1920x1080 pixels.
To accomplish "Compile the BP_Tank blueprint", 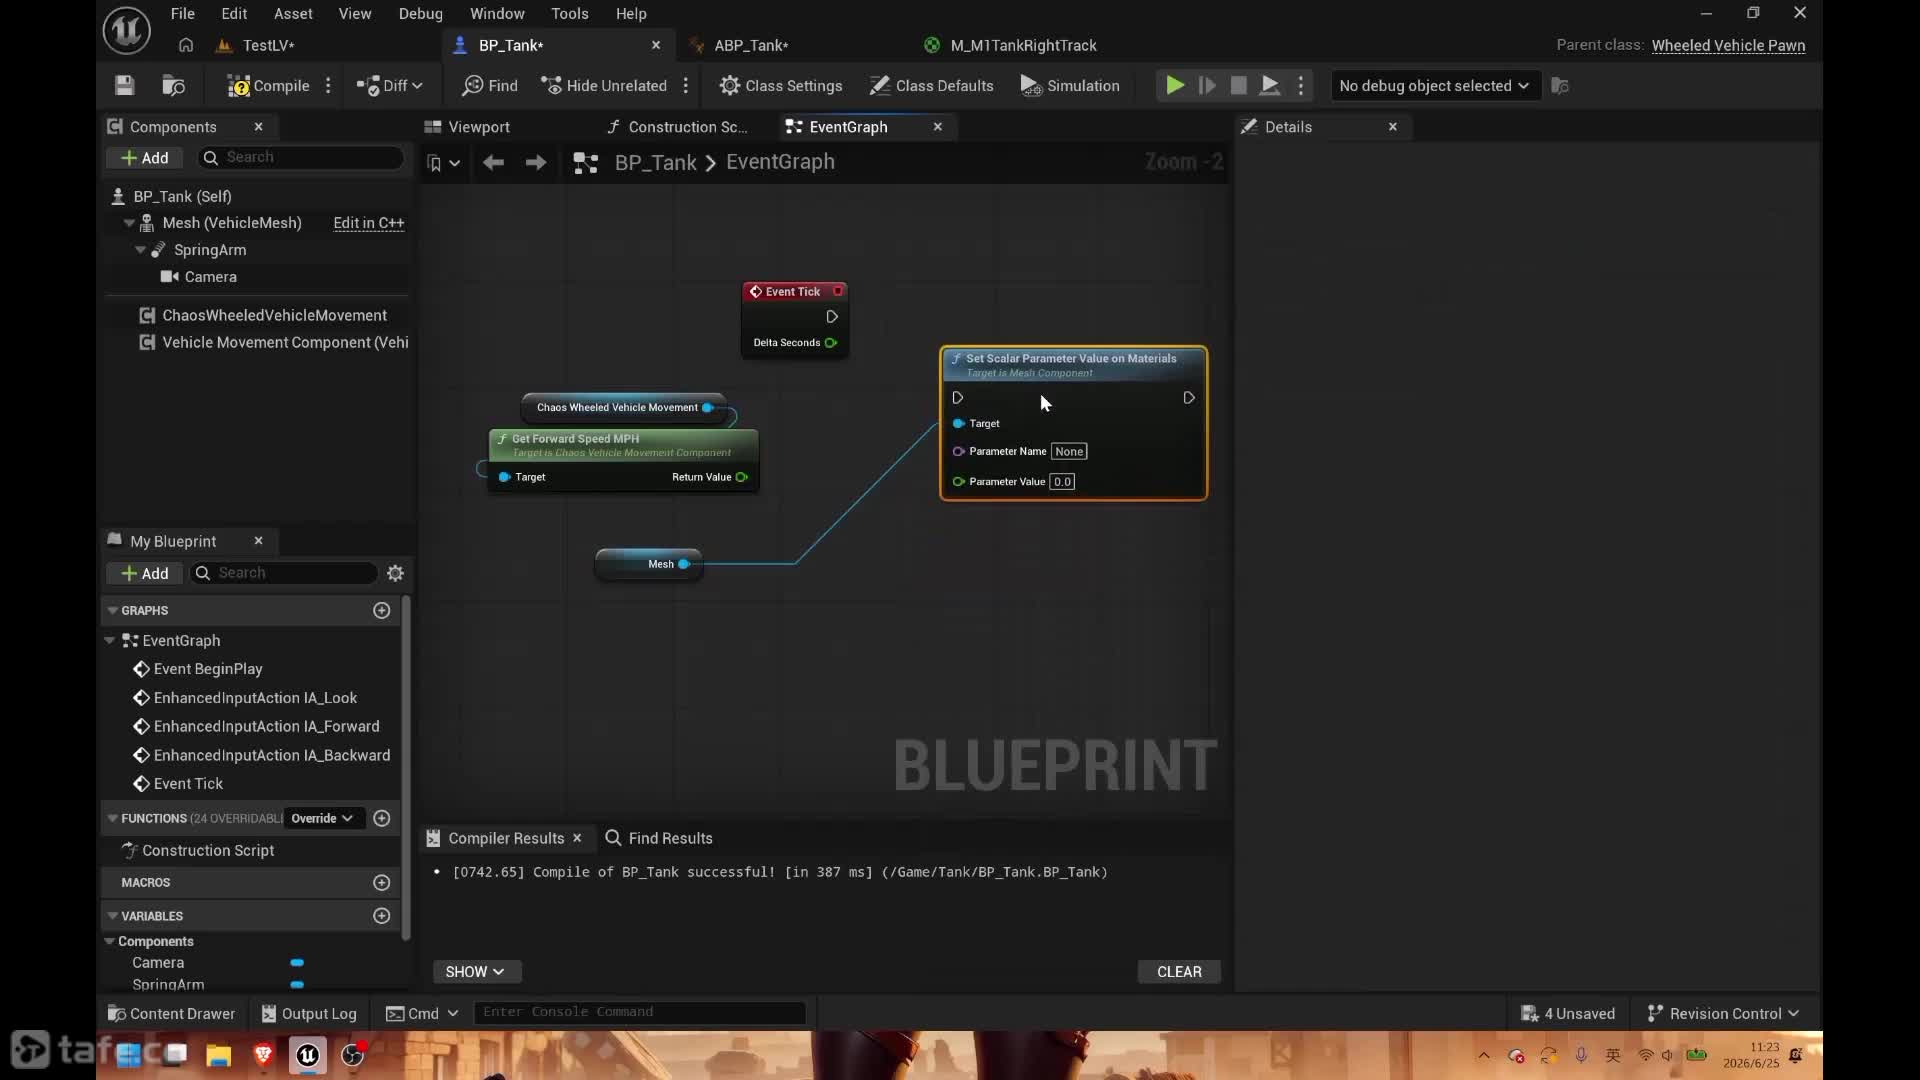I will (x=268, y=86).
